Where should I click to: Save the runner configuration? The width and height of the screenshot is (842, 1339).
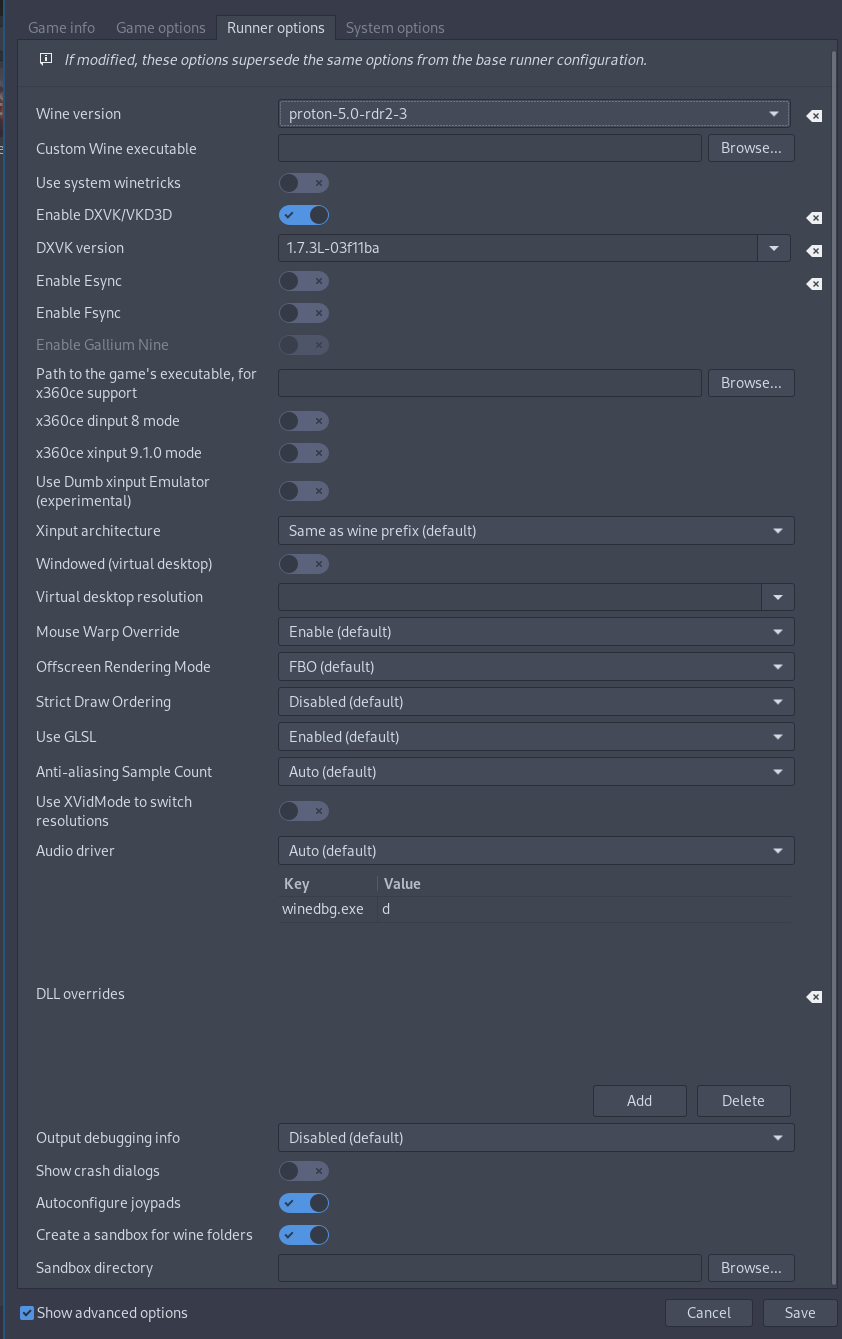click(x=800, y=1313)
